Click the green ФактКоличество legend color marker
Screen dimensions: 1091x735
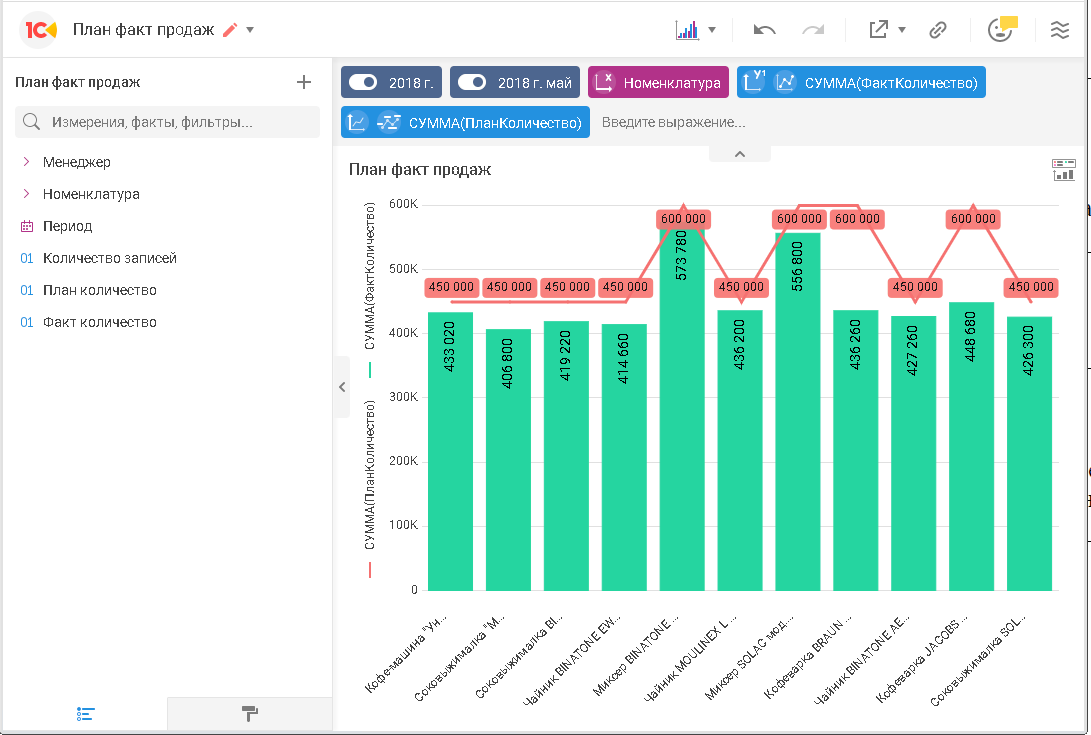coord(370,370)
